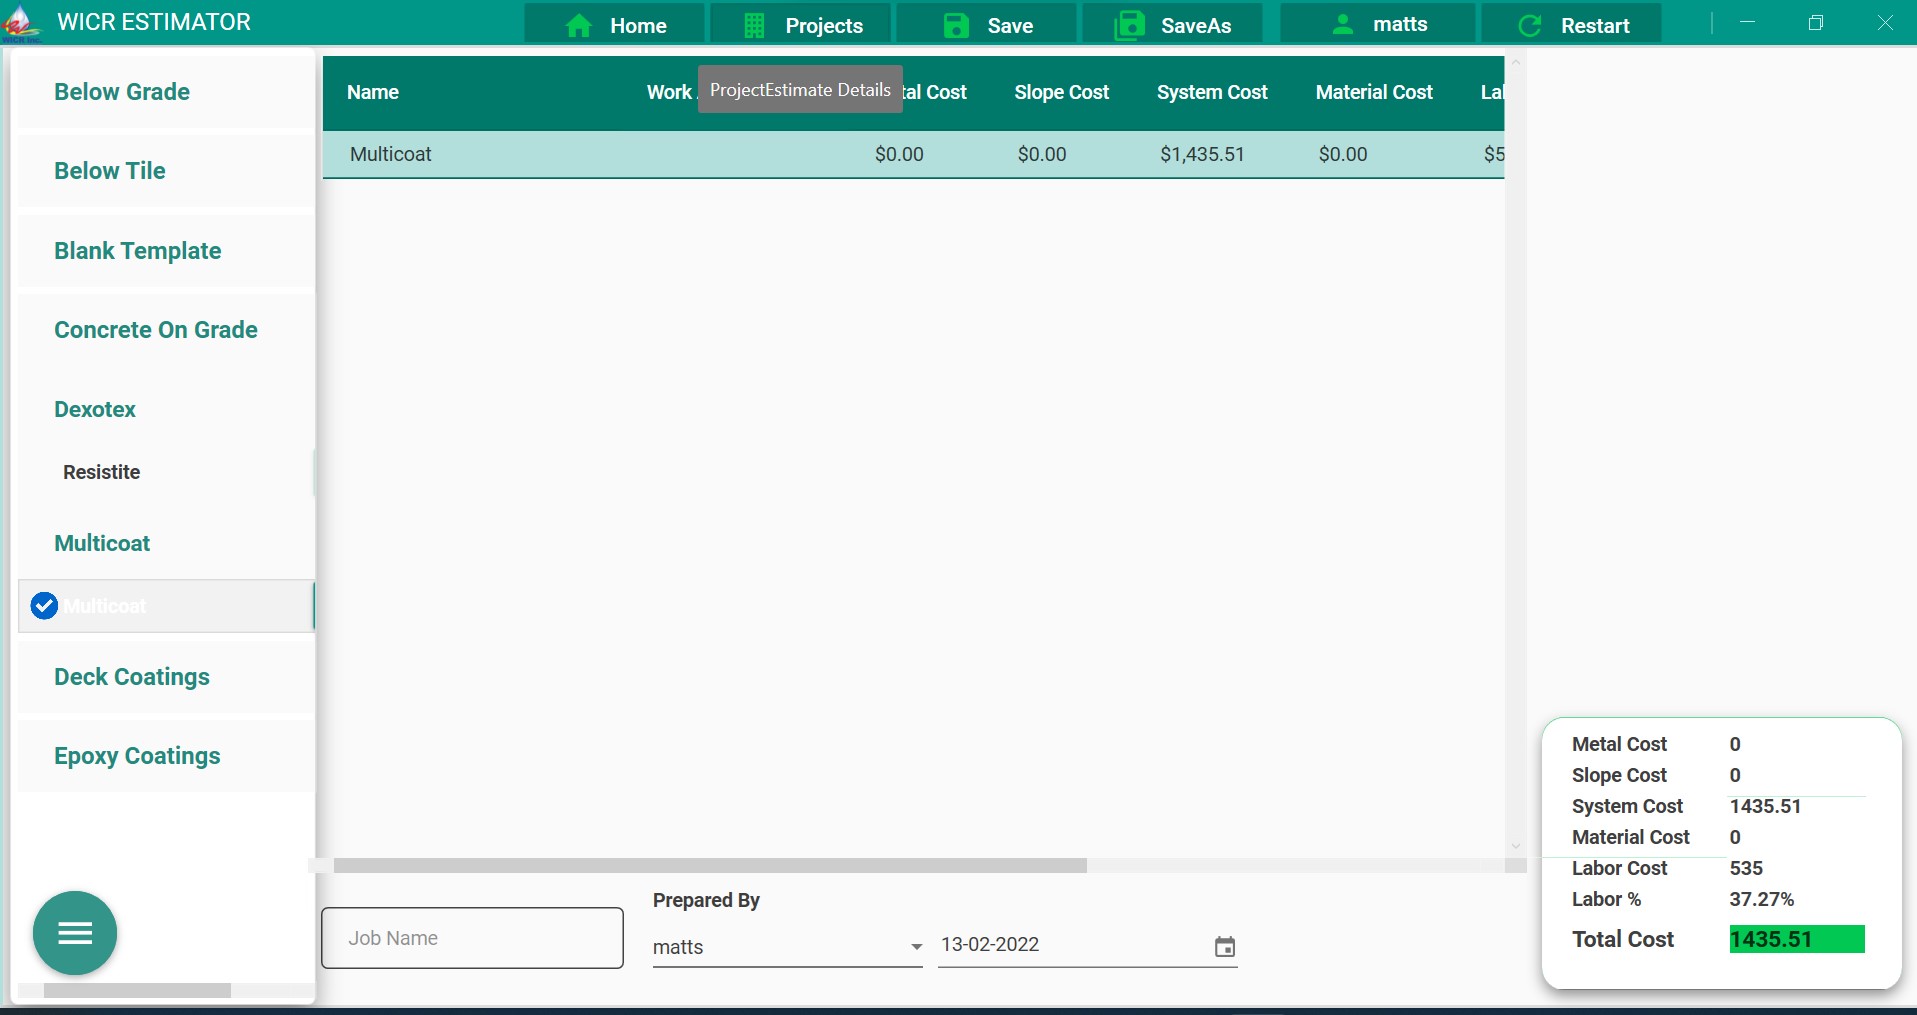Click the Labor % value 37.27%

(x=1761, y=899)
